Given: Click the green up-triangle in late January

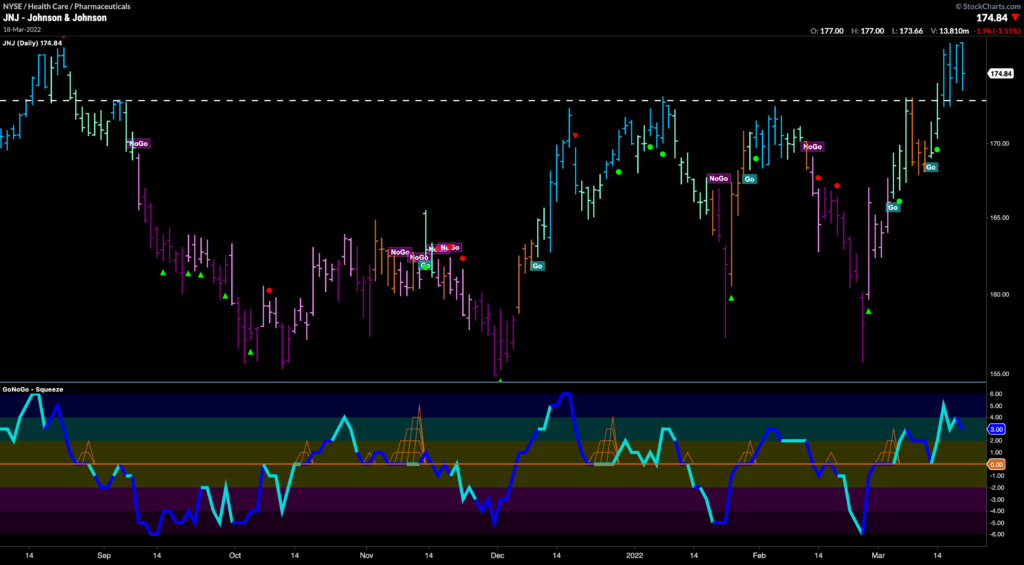Looking at the screenshot, I should pos(731,299).
